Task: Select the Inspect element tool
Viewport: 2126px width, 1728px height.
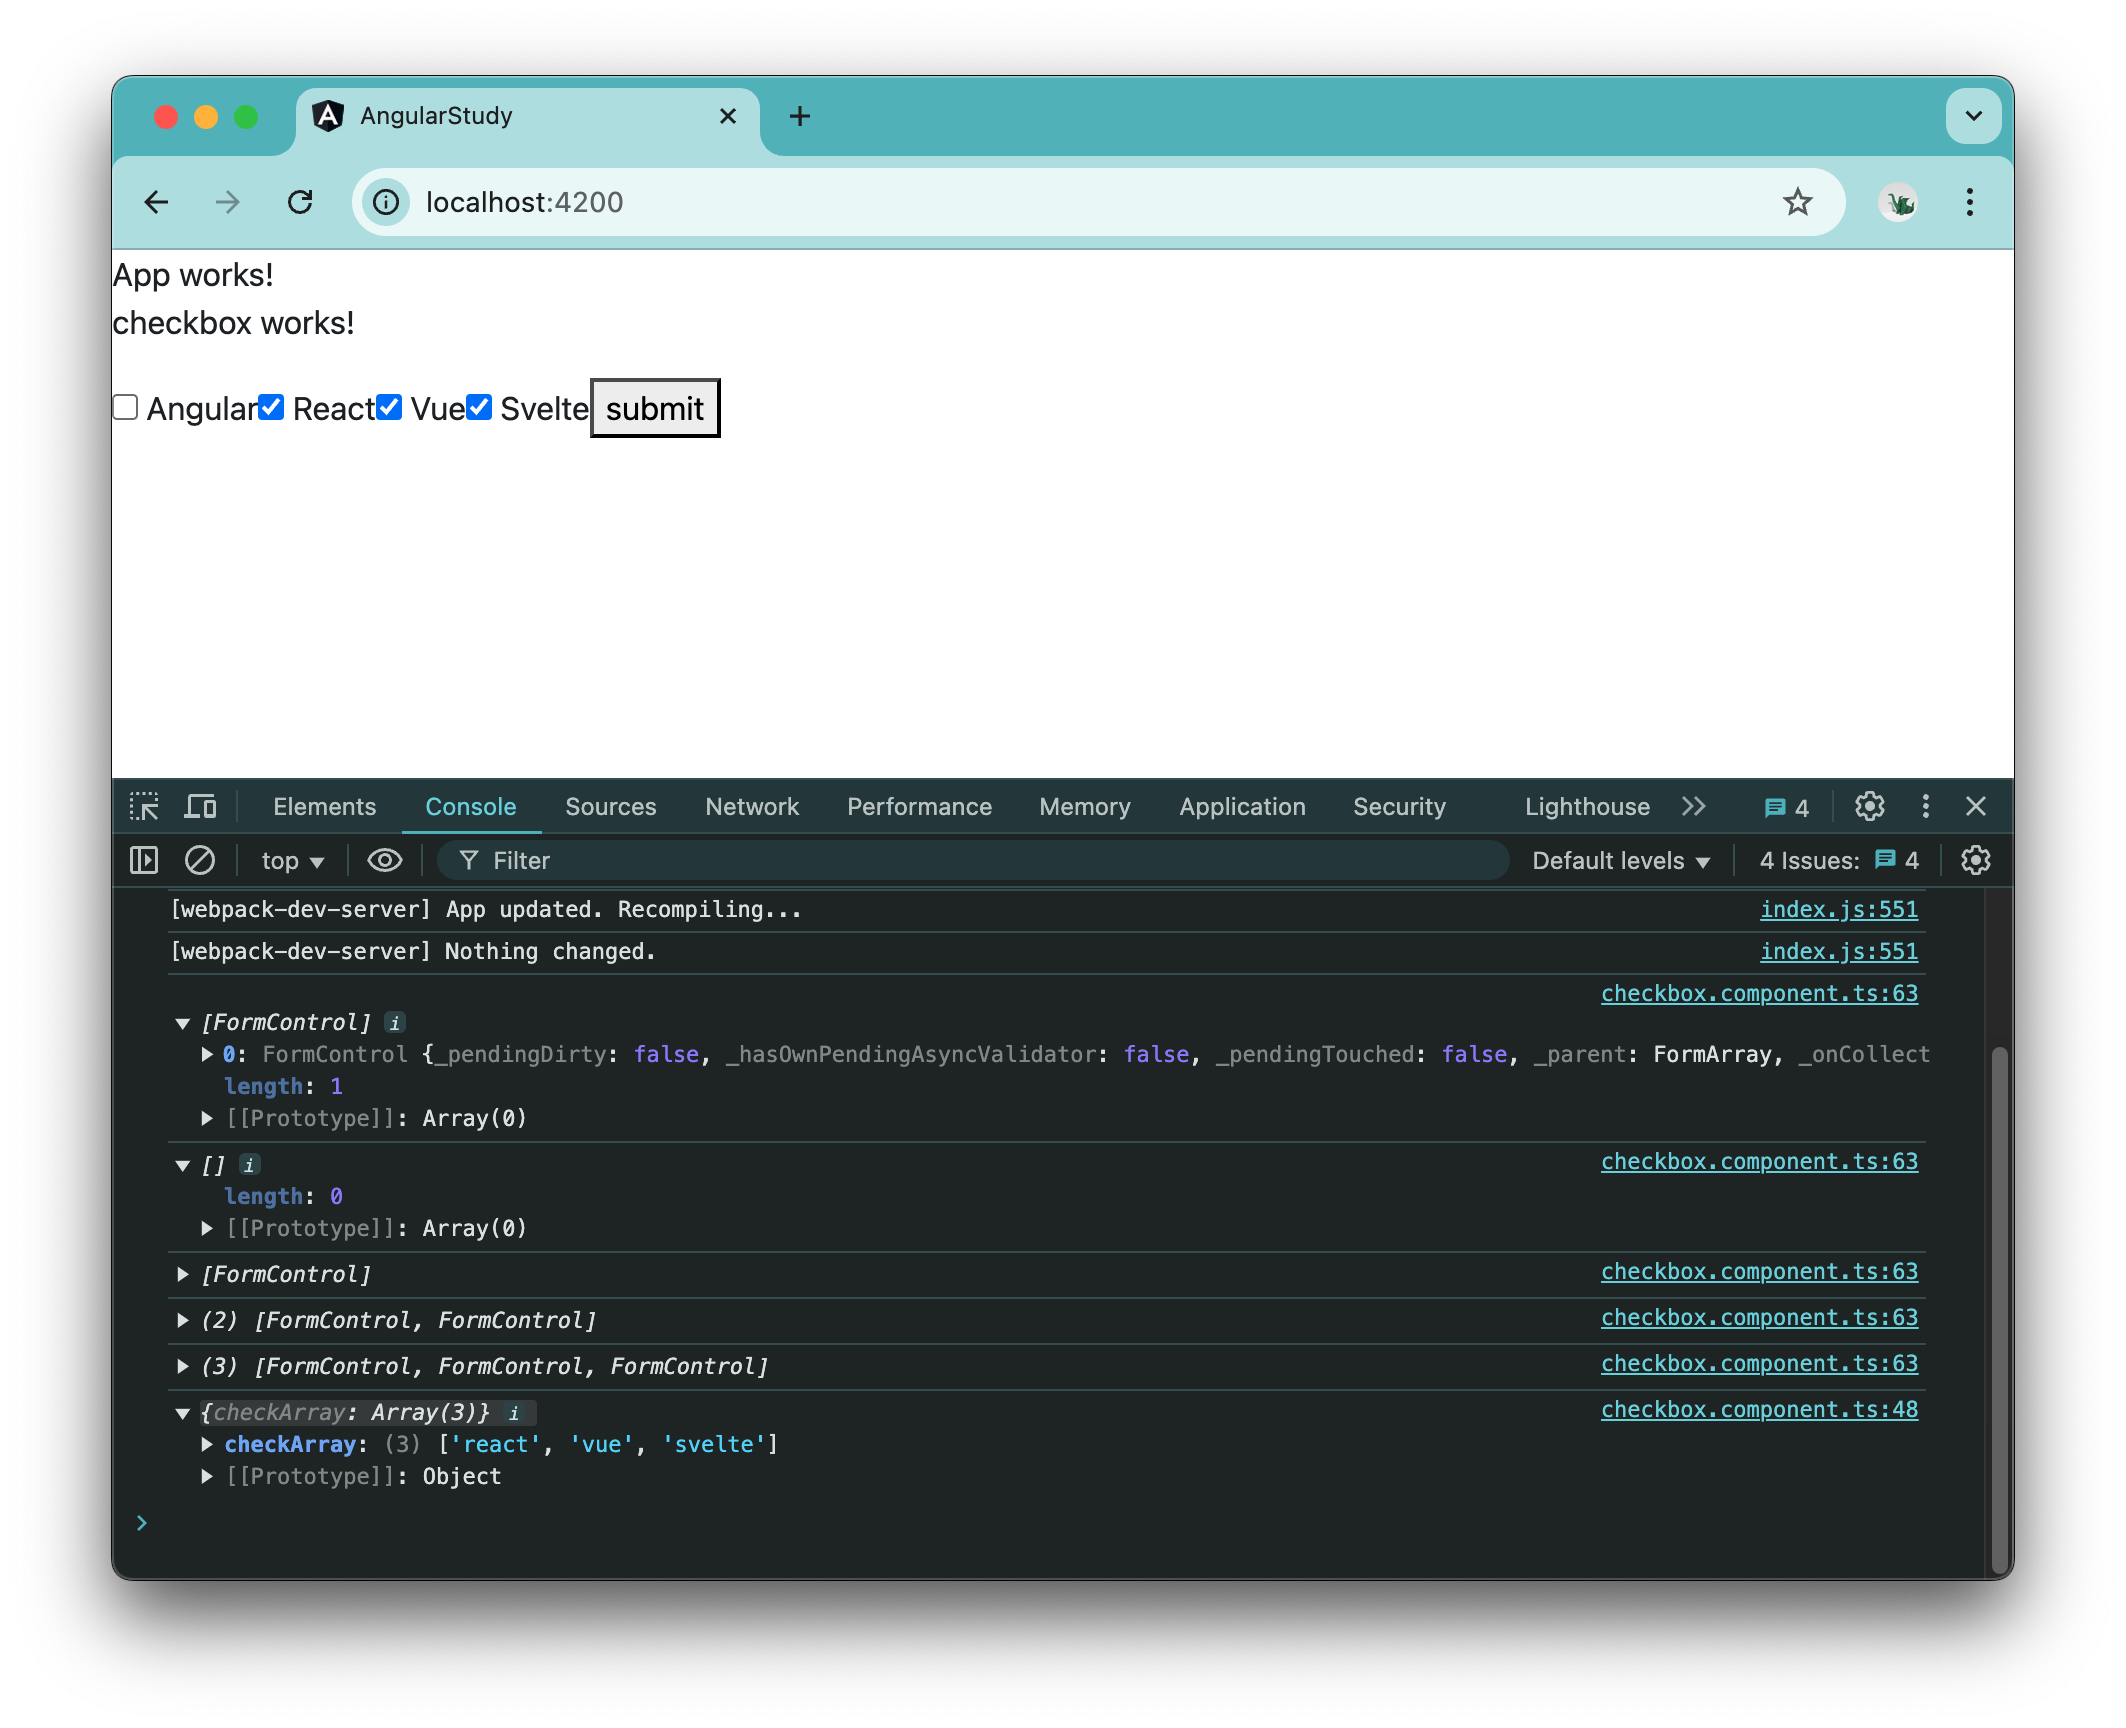Action: [145, 806]
